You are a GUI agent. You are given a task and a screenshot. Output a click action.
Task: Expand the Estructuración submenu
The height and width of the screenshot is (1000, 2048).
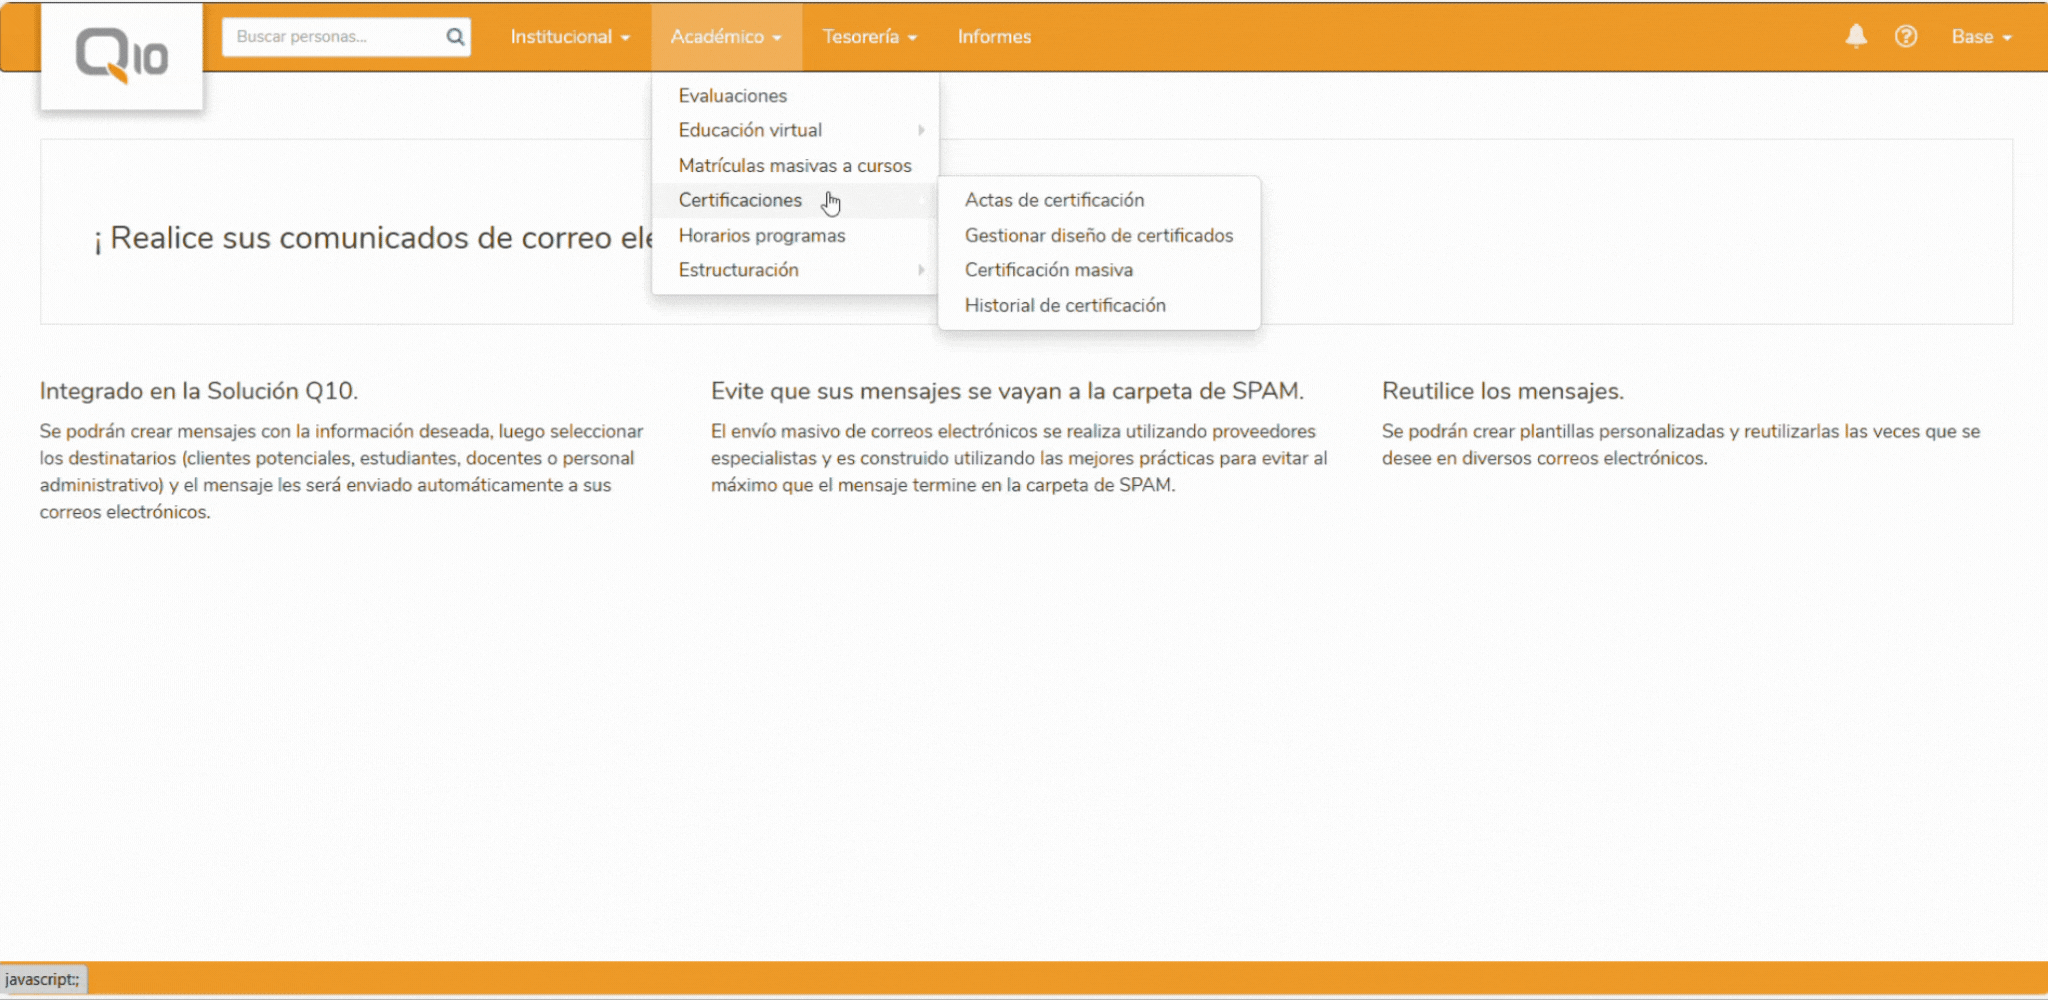[x=738, y=270]
